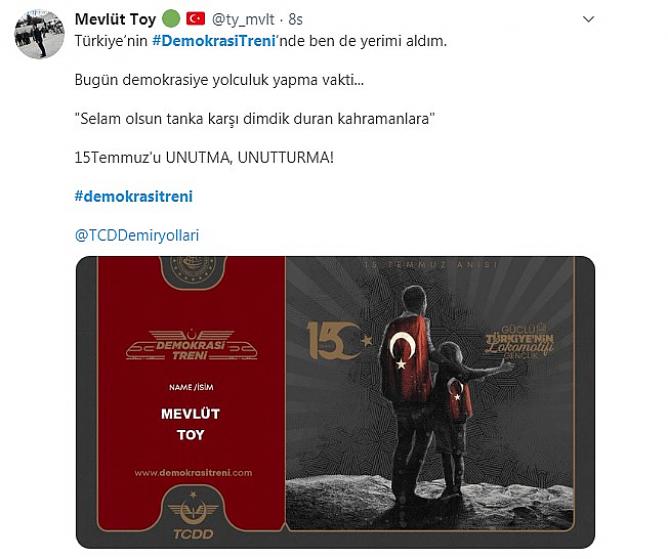The width and height of the screenshot is (668, 559).
Task: Click the Türkiye'nin Lokomotifi logo
Action: pyautogui.click(x=519, y=342)
